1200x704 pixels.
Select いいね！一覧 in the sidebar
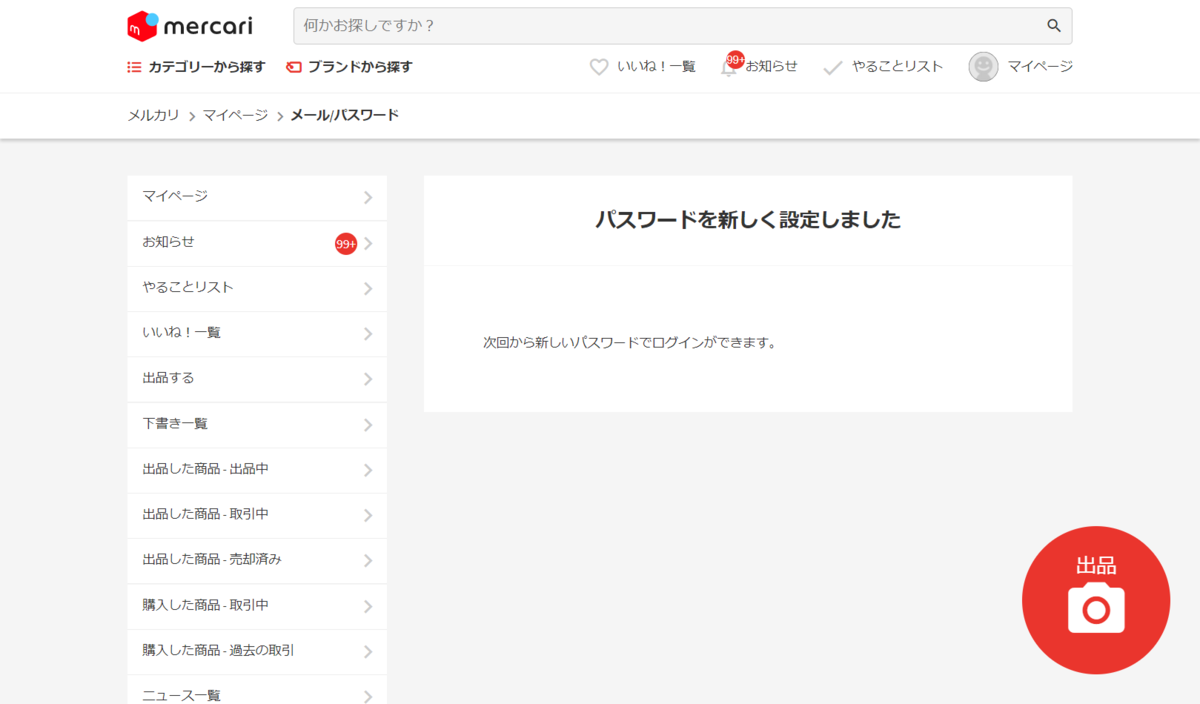coord(257,334)
